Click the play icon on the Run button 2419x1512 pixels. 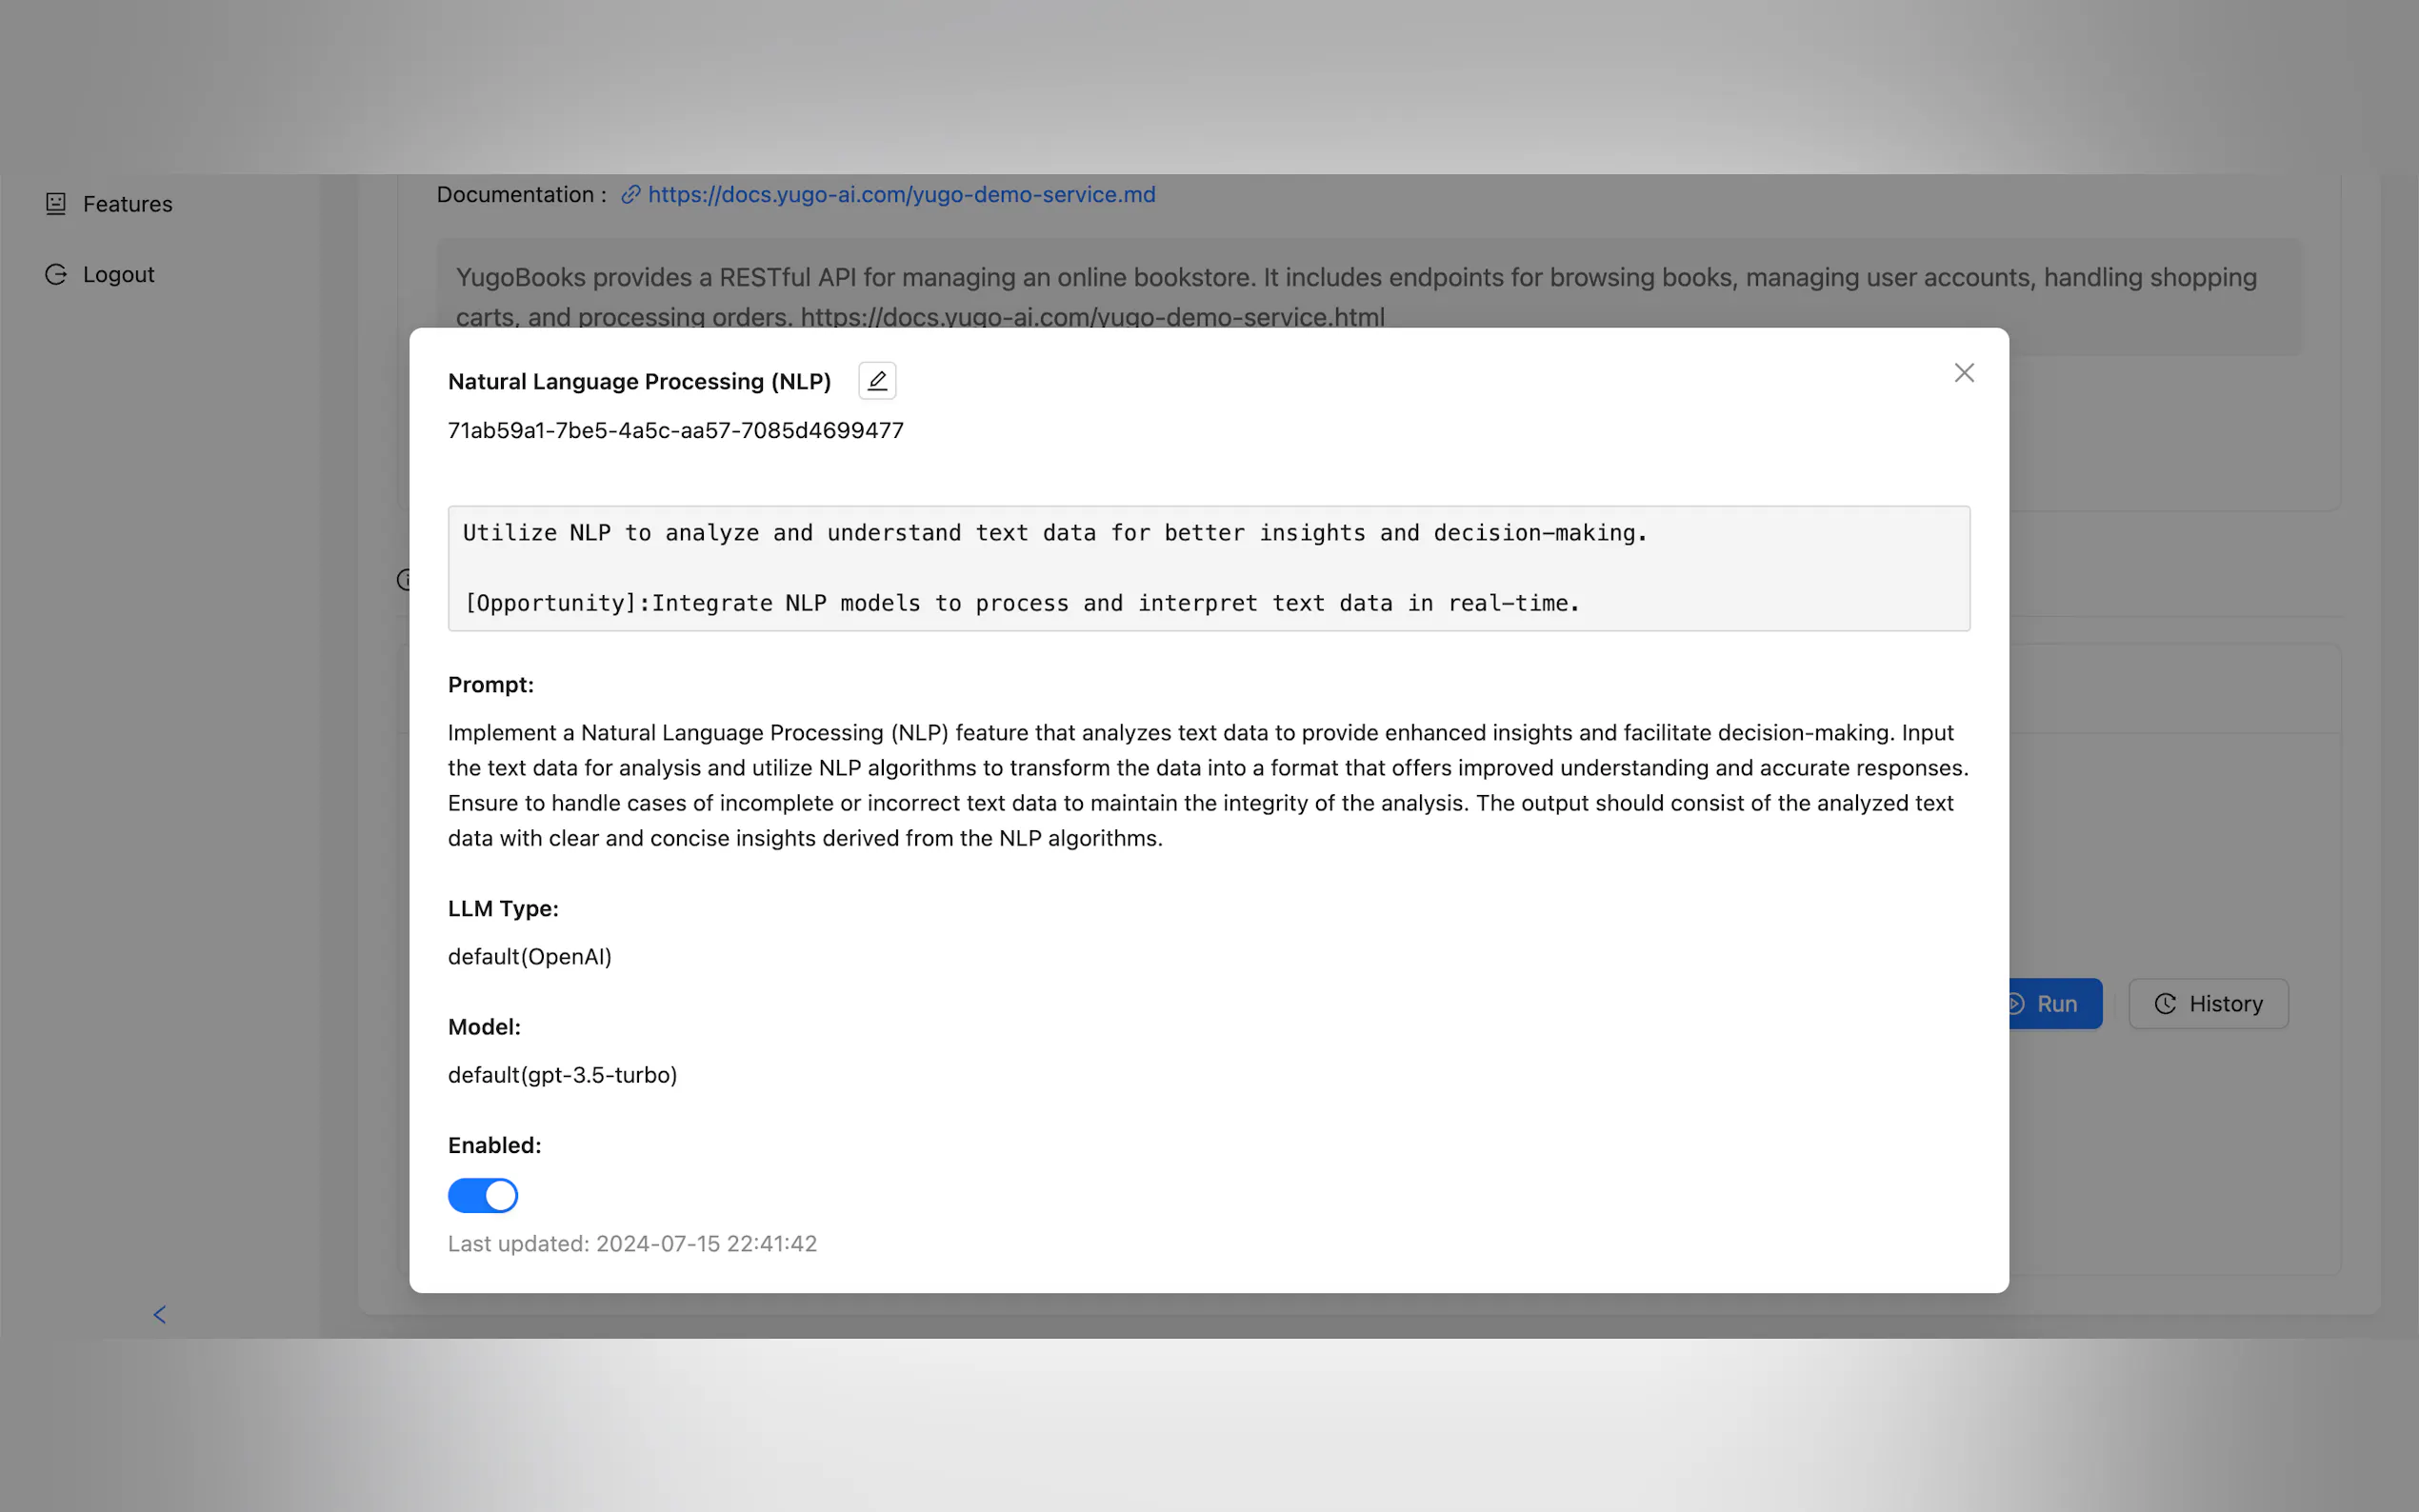click(2016, 1004)
